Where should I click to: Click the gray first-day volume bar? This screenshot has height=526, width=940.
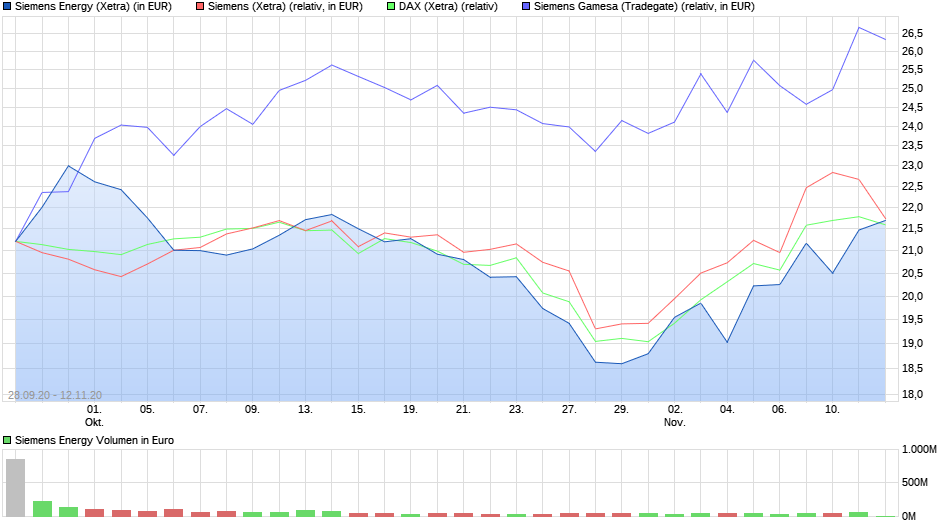(16, 488)
